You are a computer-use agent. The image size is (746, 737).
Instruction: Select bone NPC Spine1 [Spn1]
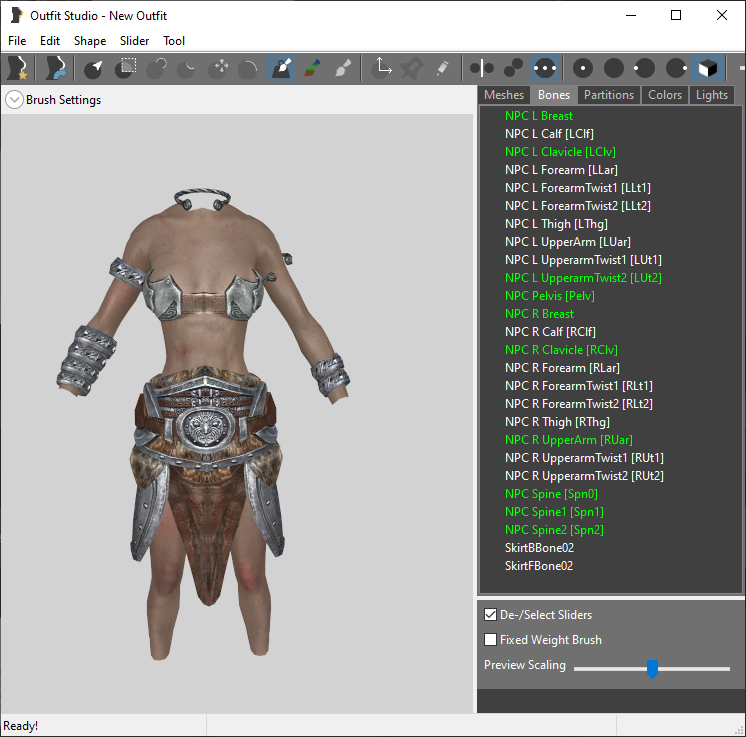[x=554, y=512]
